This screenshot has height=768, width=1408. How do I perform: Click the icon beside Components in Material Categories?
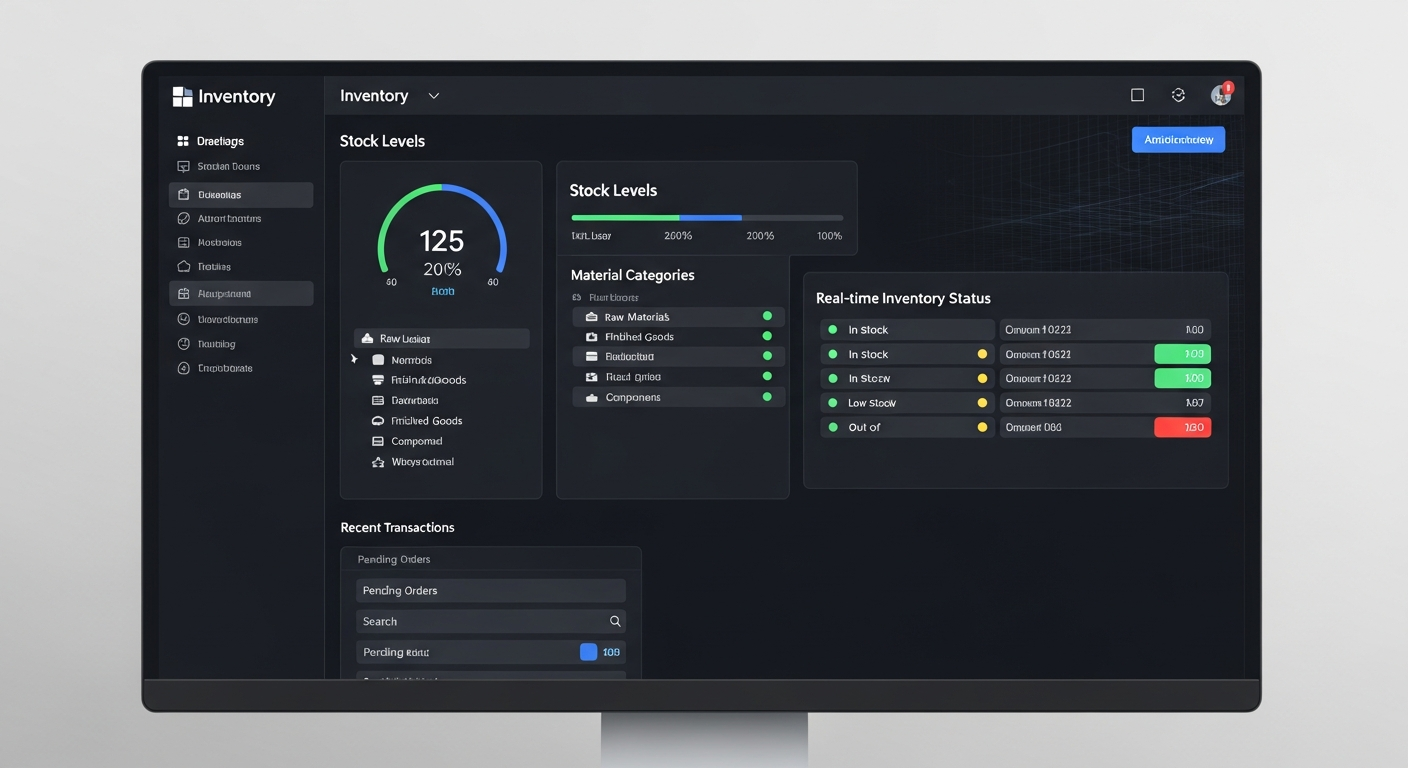pyautogui.click(x=591, y=397)
